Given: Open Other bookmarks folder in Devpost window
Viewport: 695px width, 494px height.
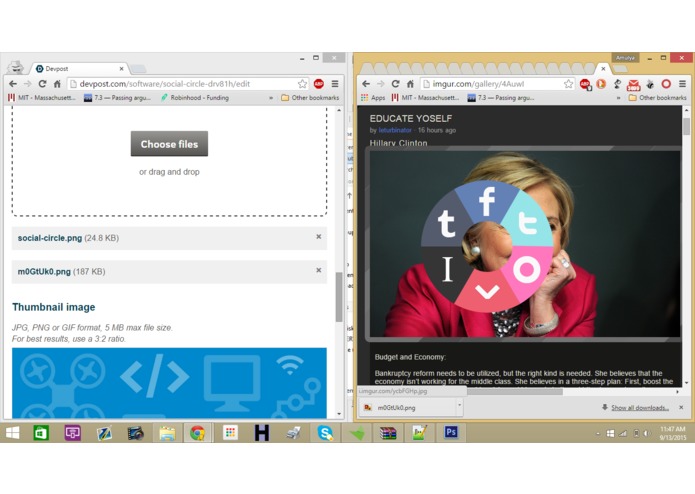Looking at the screenshot, I should (310, 98).
